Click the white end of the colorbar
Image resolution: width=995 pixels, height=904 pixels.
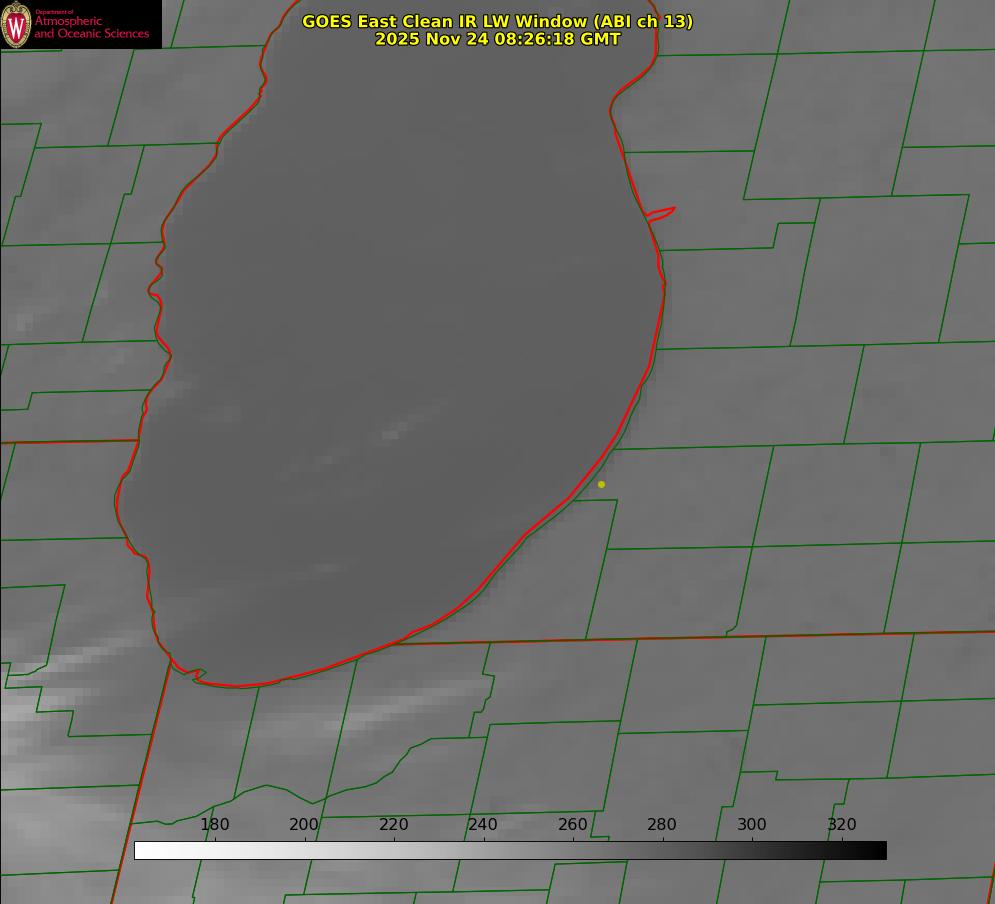pyautogui.click(x=141, y=850)
